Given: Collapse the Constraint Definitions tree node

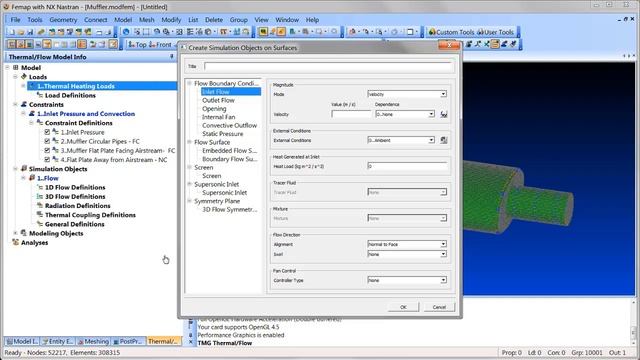Looking at the screenshot, I should tap(31, 123).
